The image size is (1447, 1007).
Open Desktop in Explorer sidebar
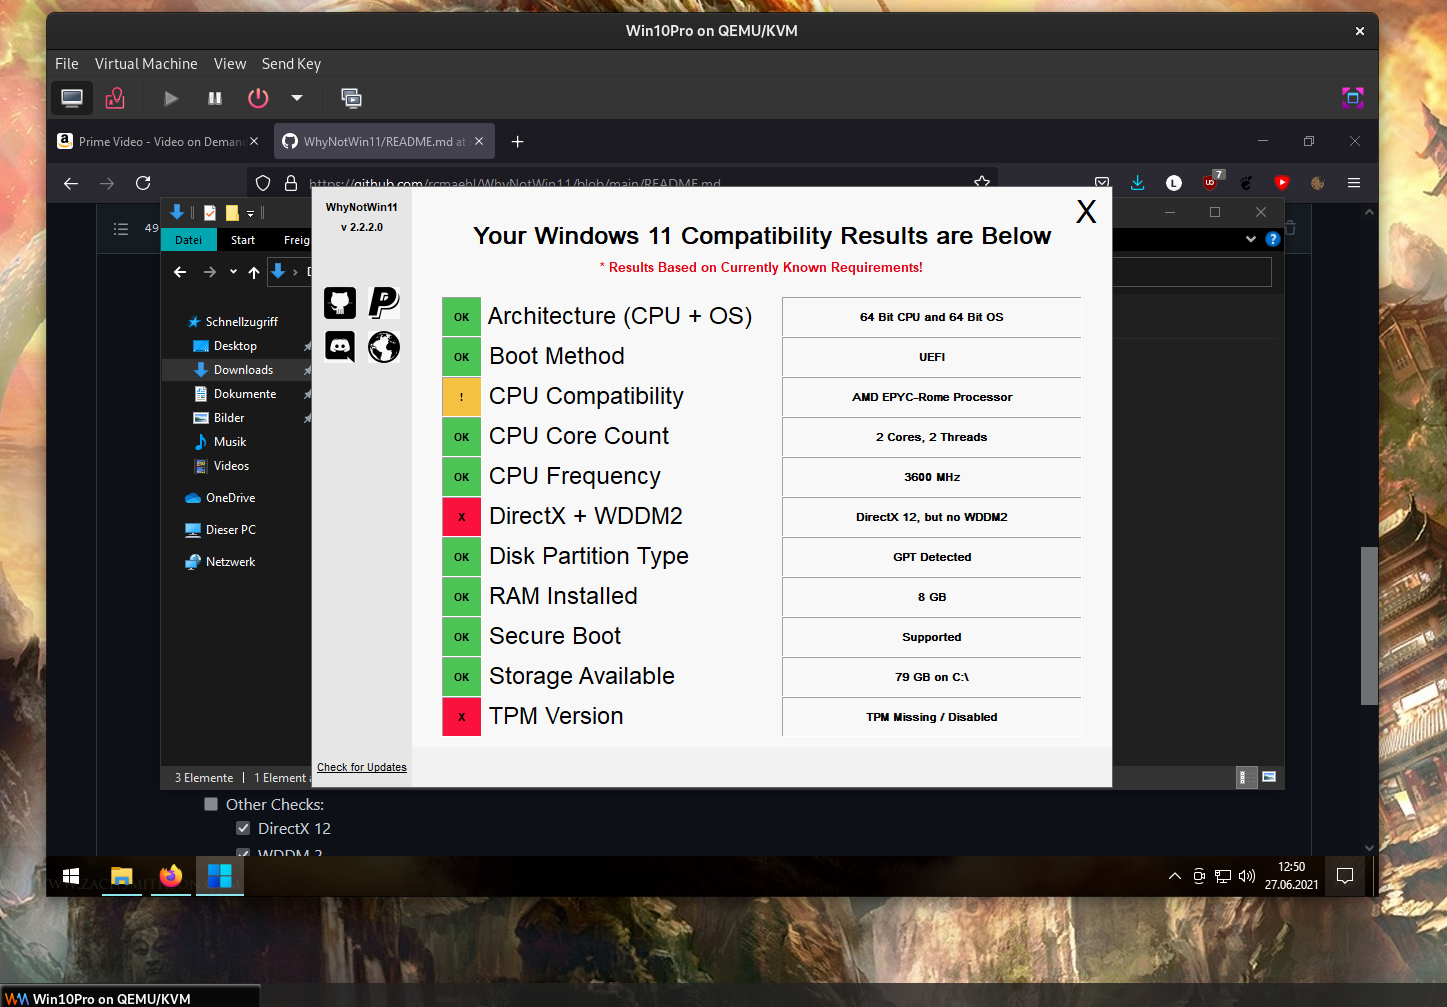(x=236, y=346)
